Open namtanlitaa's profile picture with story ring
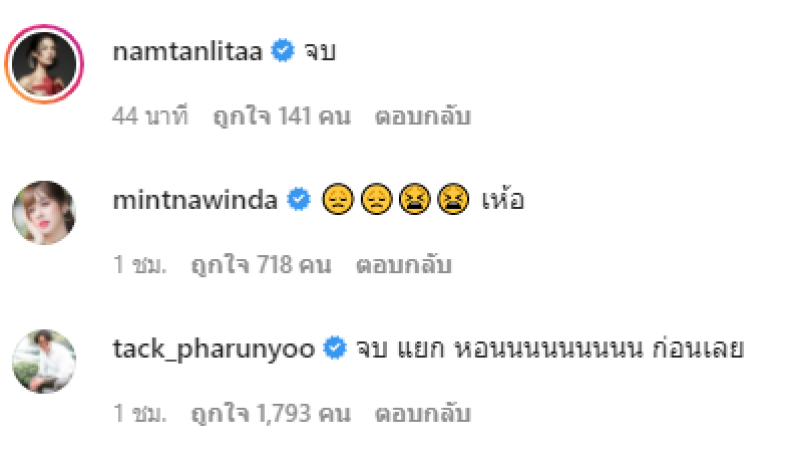The height and width of the screenshot is (458, 800). pyautogui.click(x=44, y=64)
